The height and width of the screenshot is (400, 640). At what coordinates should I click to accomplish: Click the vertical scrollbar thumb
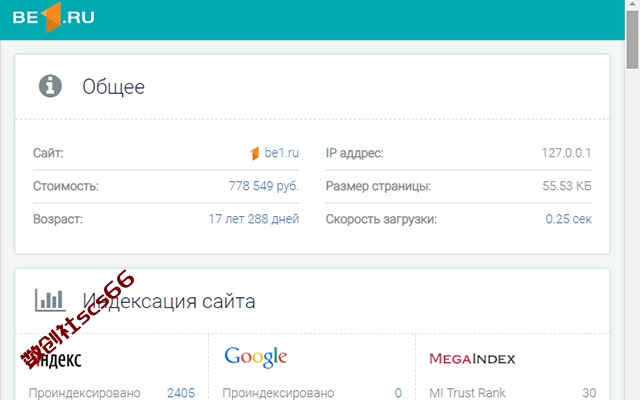[x=632, y=40]
